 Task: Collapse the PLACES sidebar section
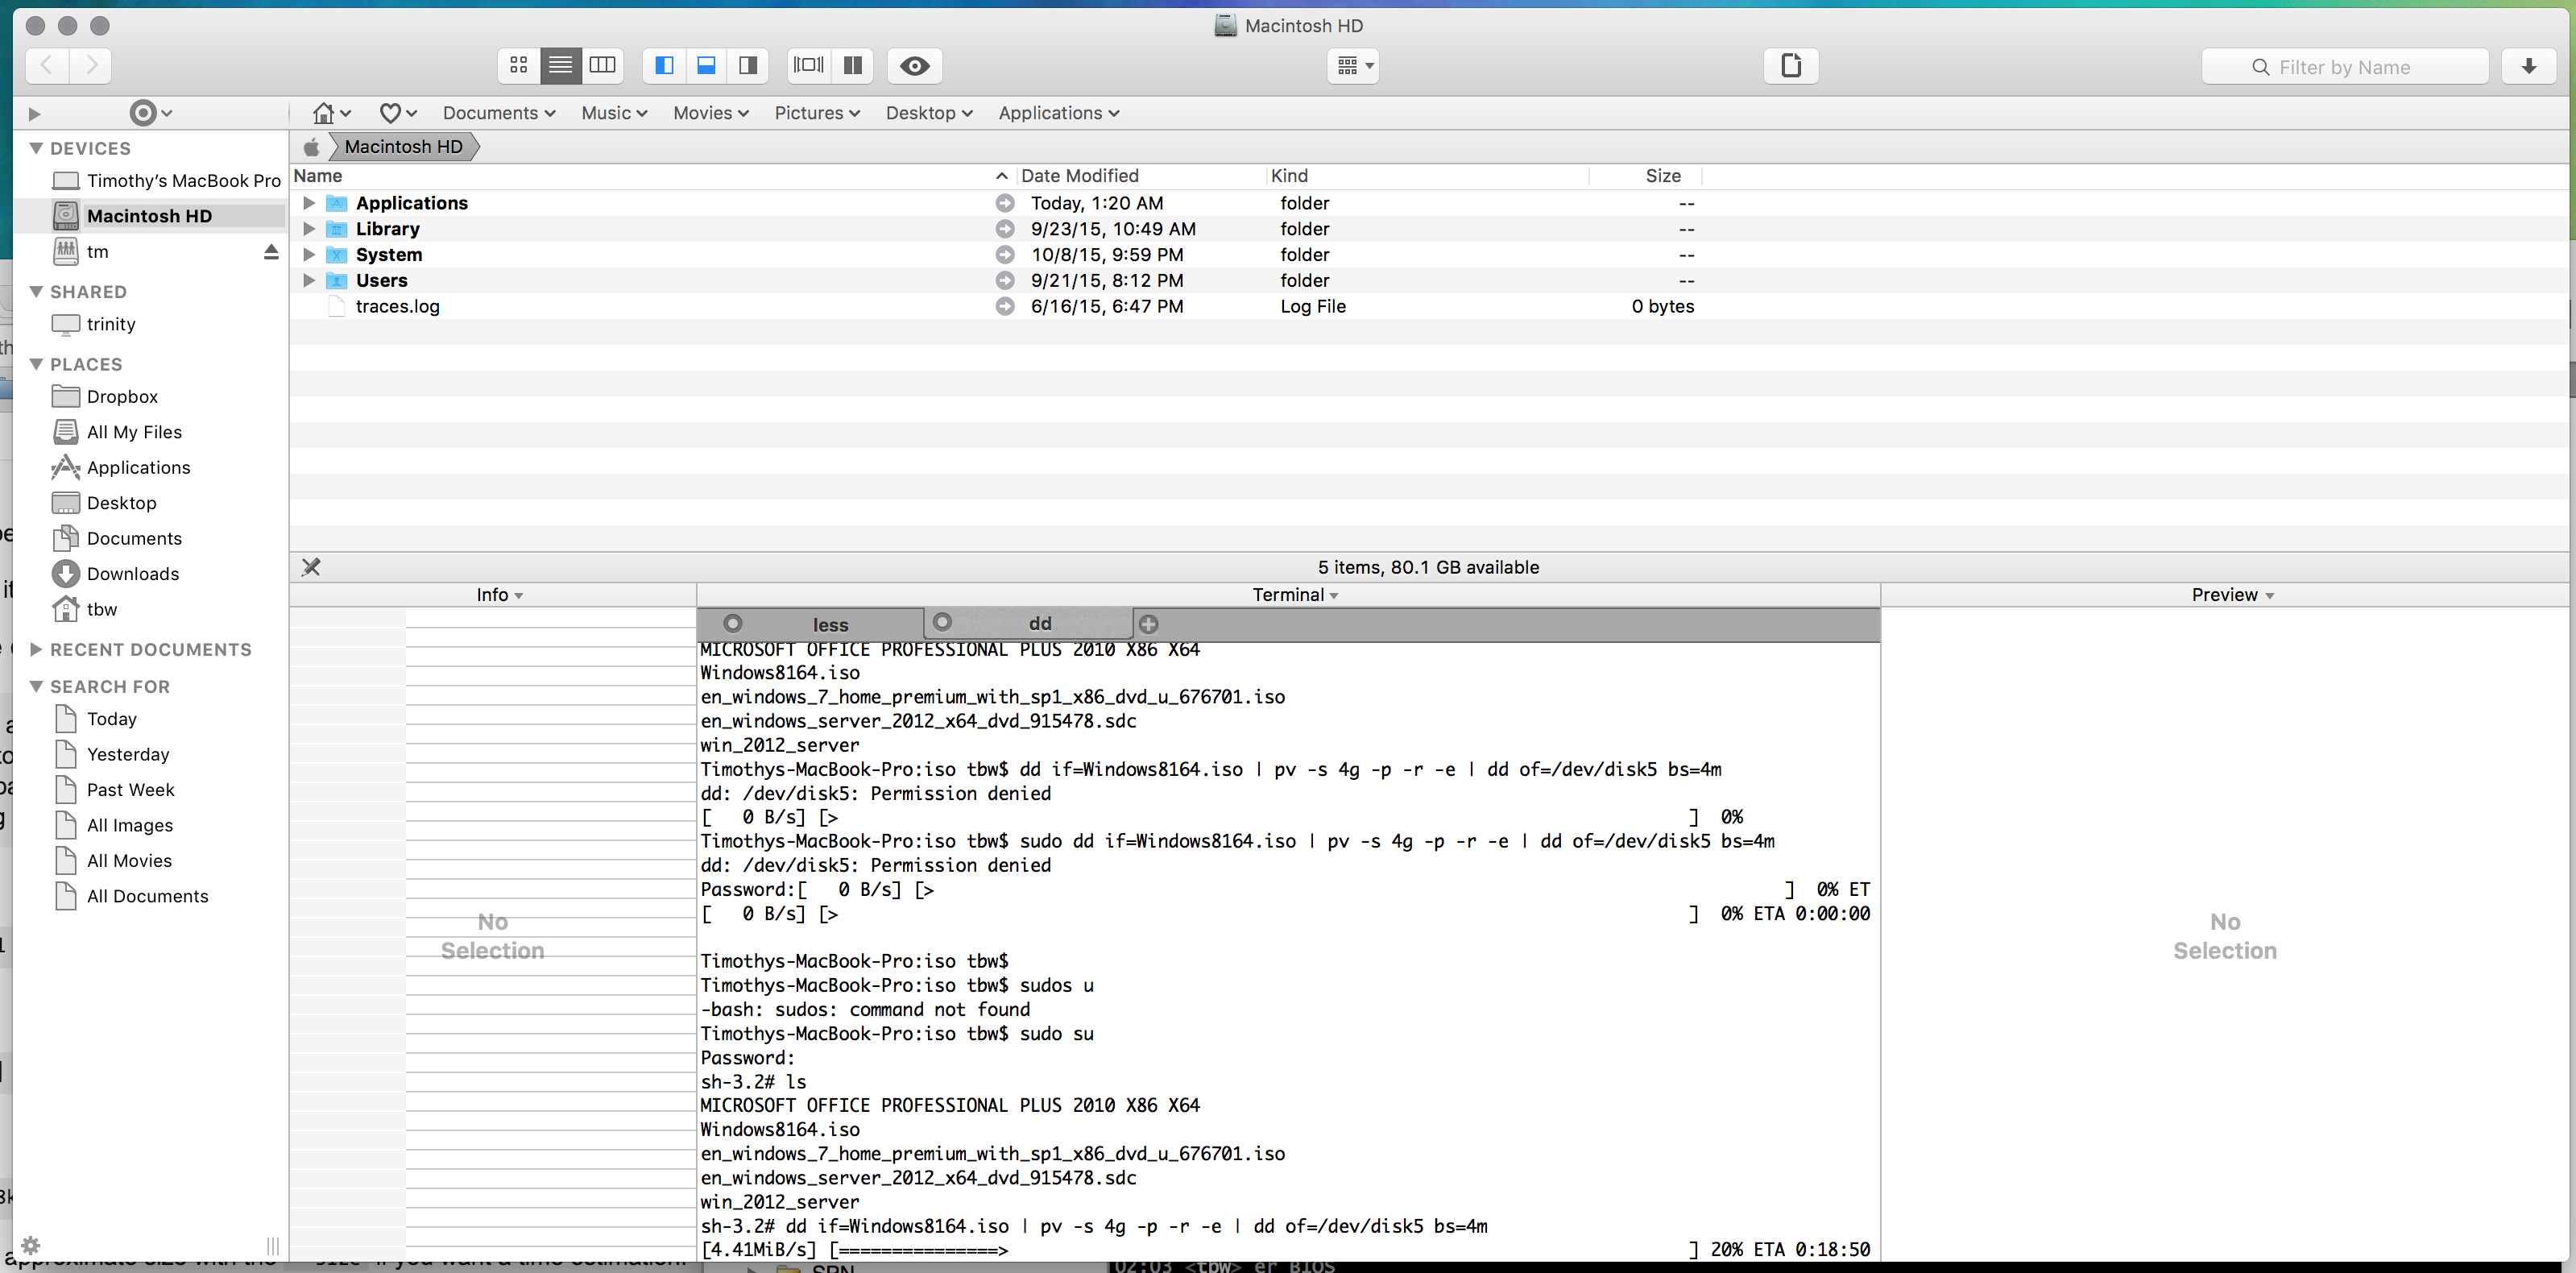(36, 364)
